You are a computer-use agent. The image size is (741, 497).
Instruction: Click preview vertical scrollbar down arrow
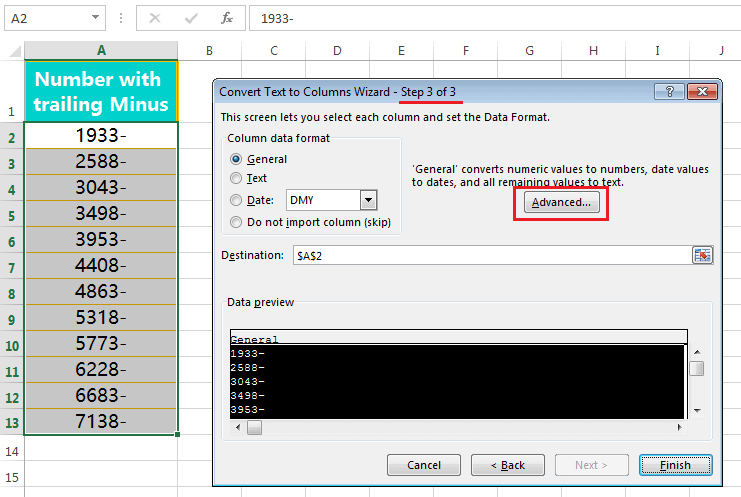click(x=697, y=411)
